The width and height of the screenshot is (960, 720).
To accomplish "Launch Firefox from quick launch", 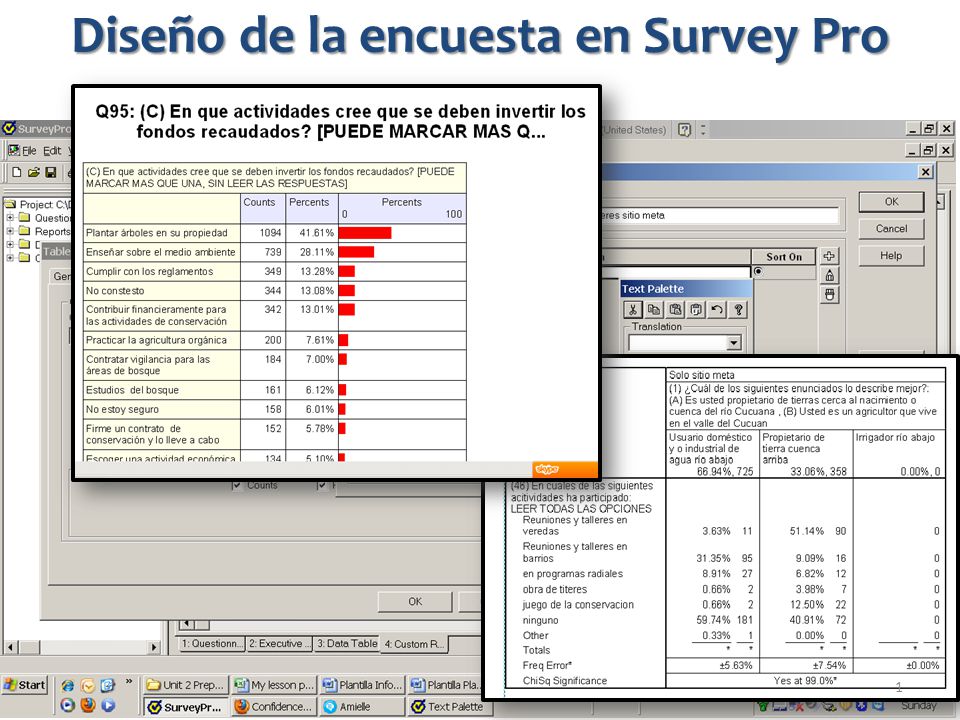I will tap(88, 705).
